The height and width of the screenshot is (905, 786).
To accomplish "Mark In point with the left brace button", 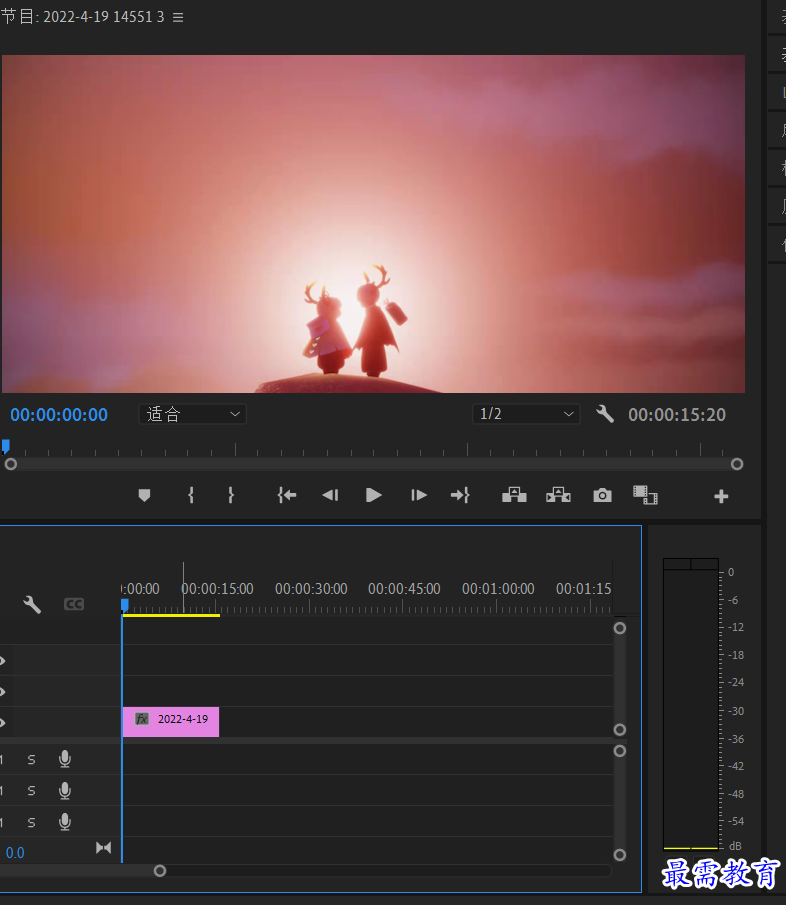I will pyautogui.click(x=191, y=495).
